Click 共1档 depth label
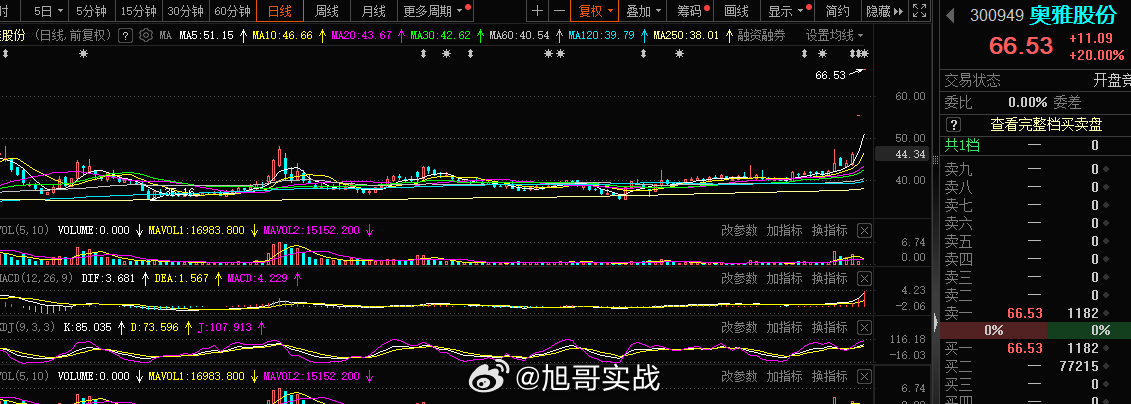 962,146
